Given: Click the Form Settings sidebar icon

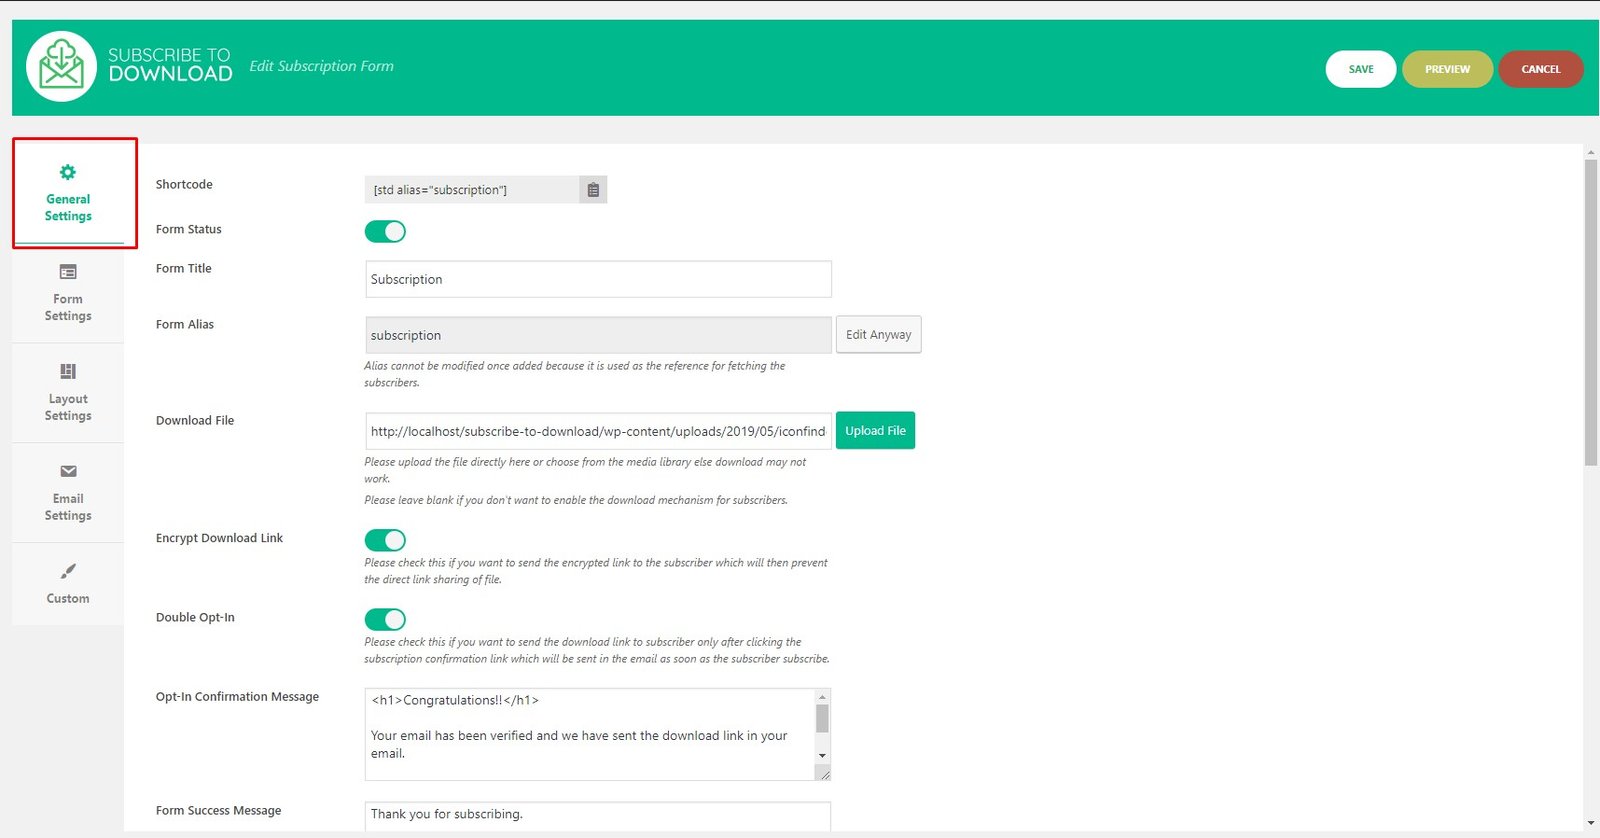Looking at the screenshot, I should click(x=68, y=272).
